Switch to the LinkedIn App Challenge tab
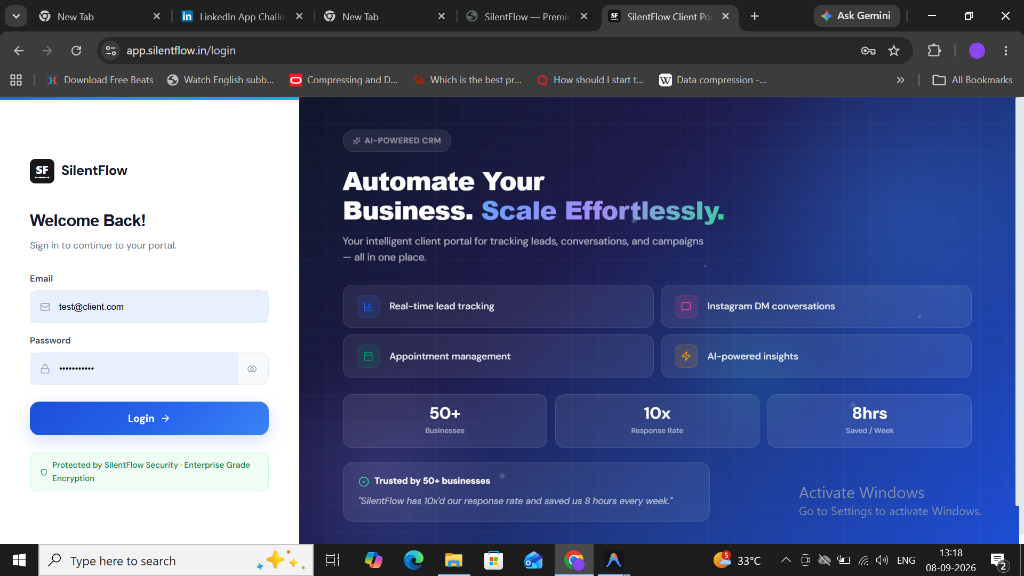Viewport: 1024px width, 576px height. (x=242, y=16)
